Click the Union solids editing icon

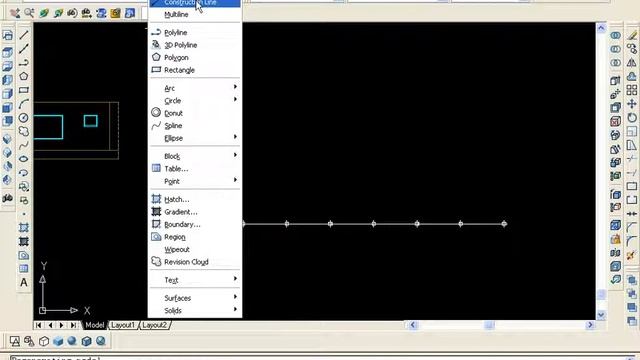[x=616, y=36]
